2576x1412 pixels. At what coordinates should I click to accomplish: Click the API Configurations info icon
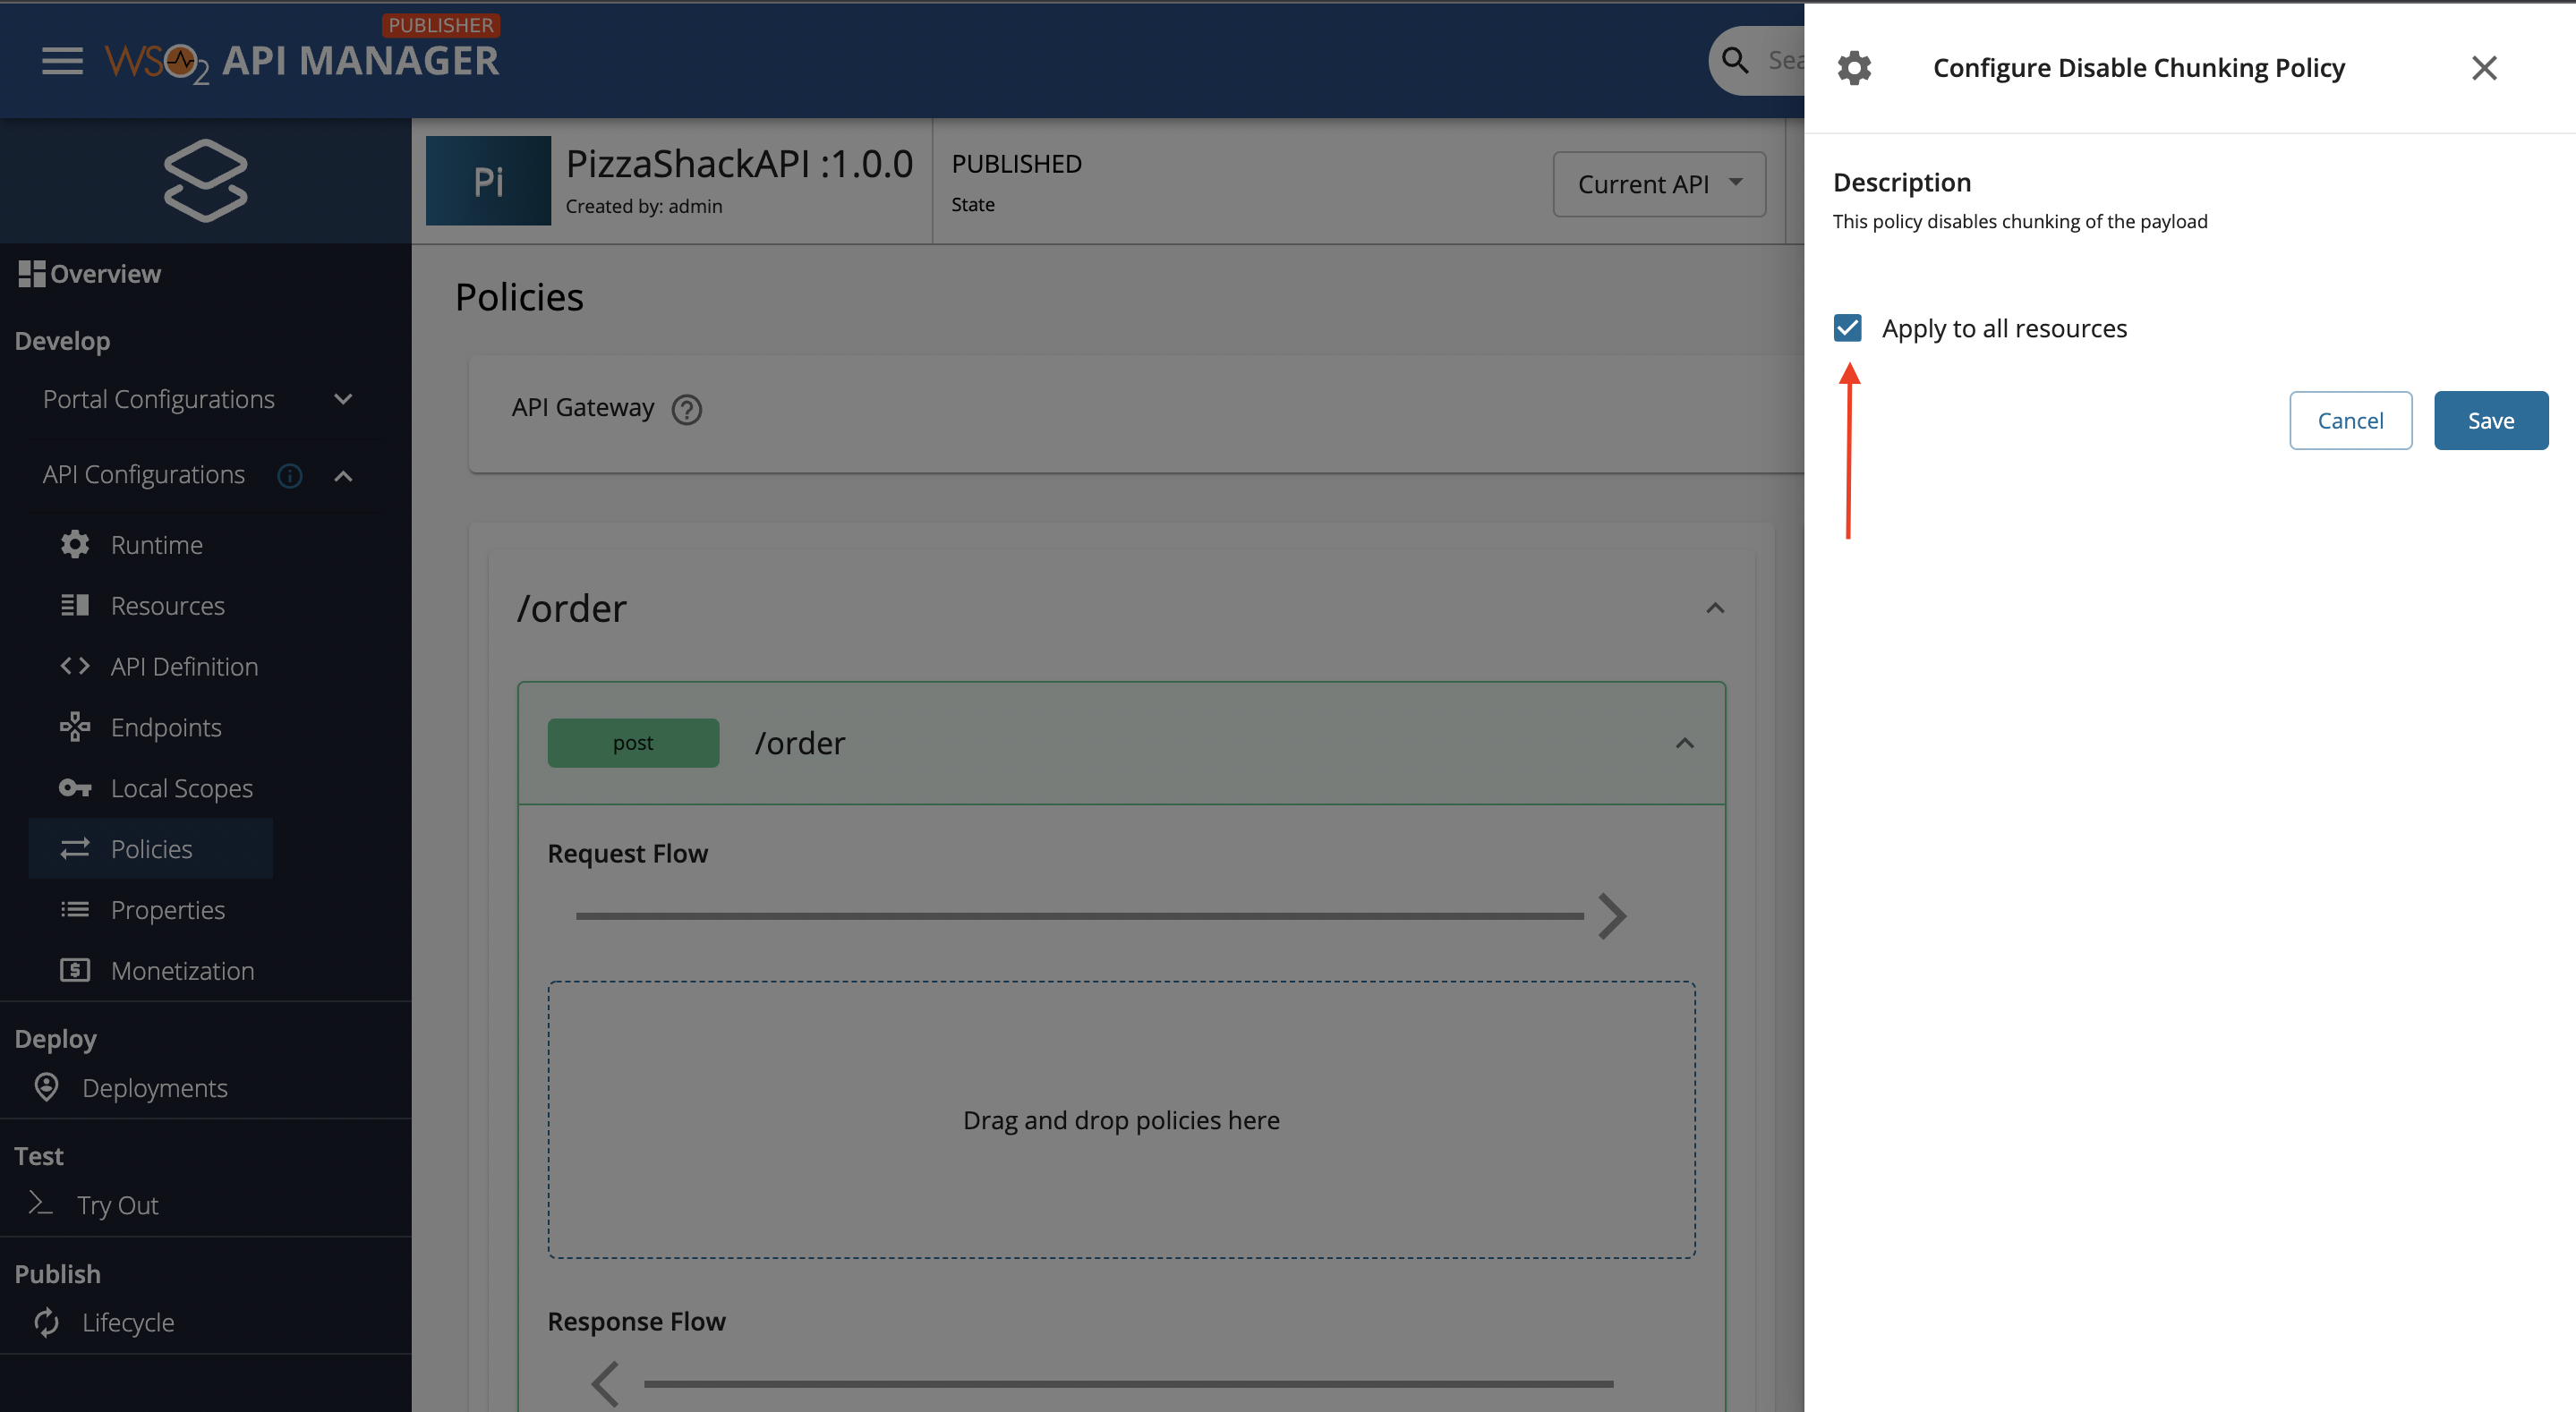290,475
